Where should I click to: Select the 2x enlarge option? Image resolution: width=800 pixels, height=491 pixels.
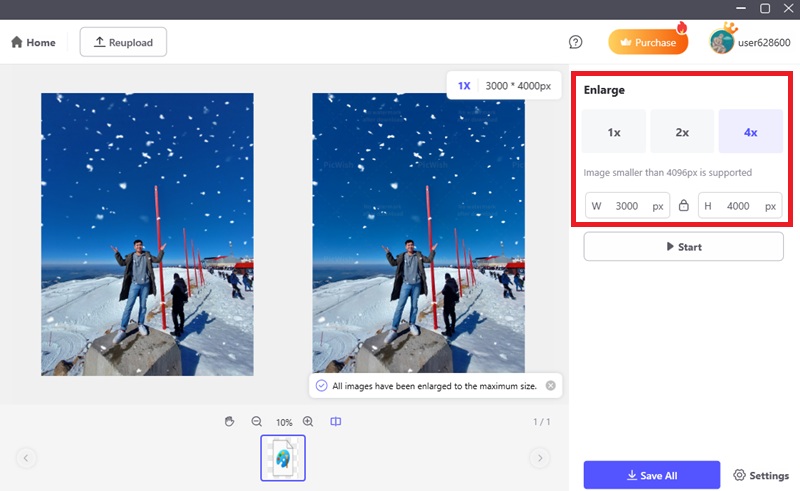pos(682,132)
